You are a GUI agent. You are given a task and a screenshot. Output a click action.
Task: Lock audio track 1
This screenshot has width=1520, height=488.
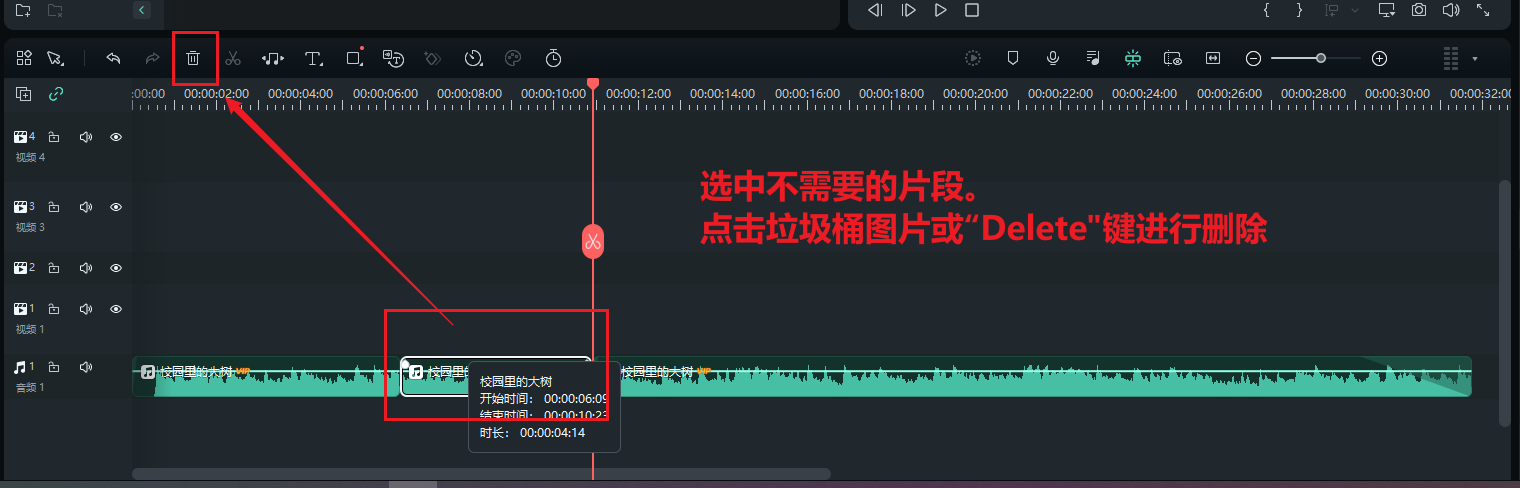coord(54,367)
